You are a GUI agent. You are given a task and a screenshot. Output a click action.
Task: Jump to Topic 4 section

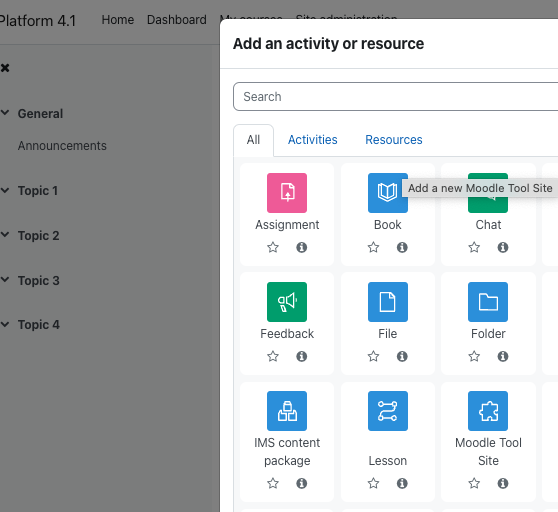39,325
